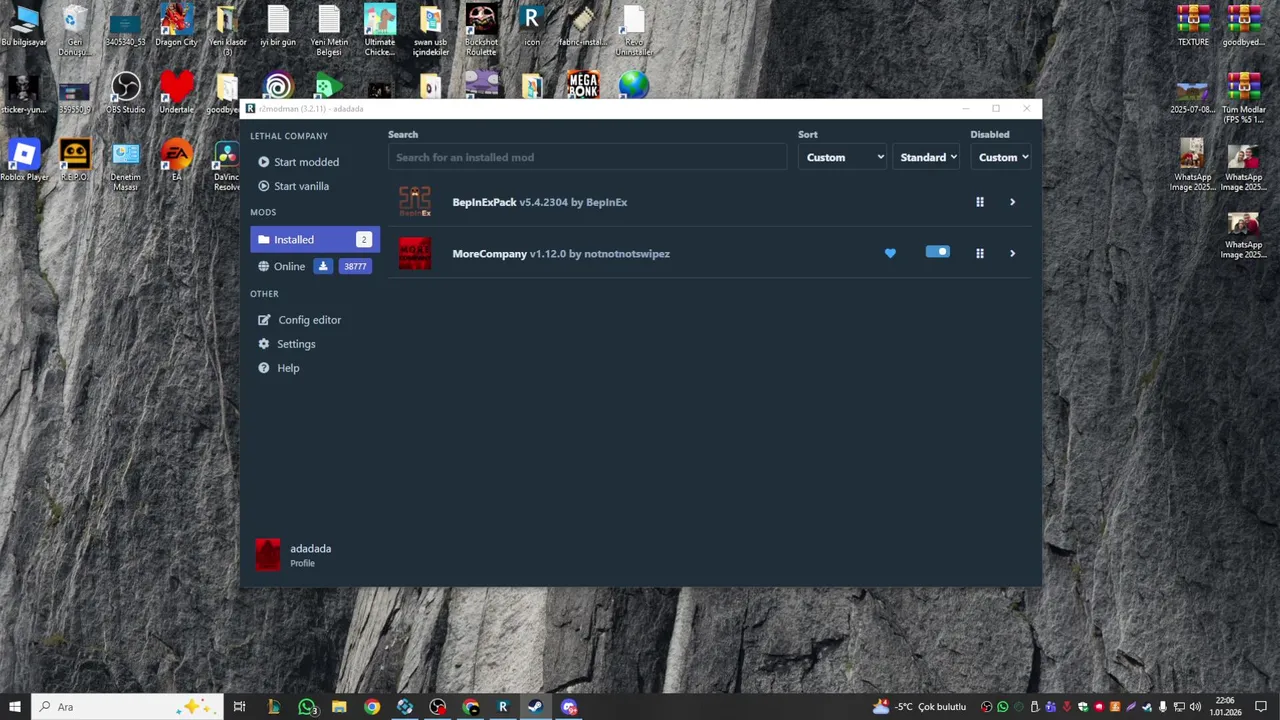Screen dimensions: 1280x720
Task: Select the EA desktop icon
Action: pos(176,161)
